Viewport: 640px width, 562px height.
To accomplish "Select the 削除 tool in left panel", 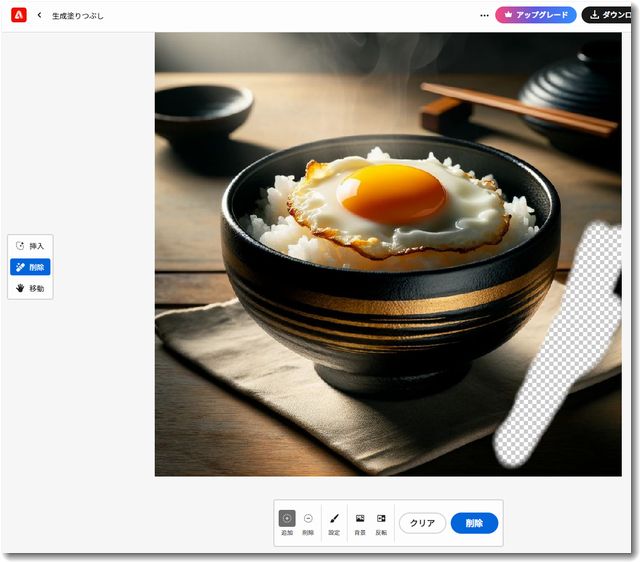I will tap(30, 267).
